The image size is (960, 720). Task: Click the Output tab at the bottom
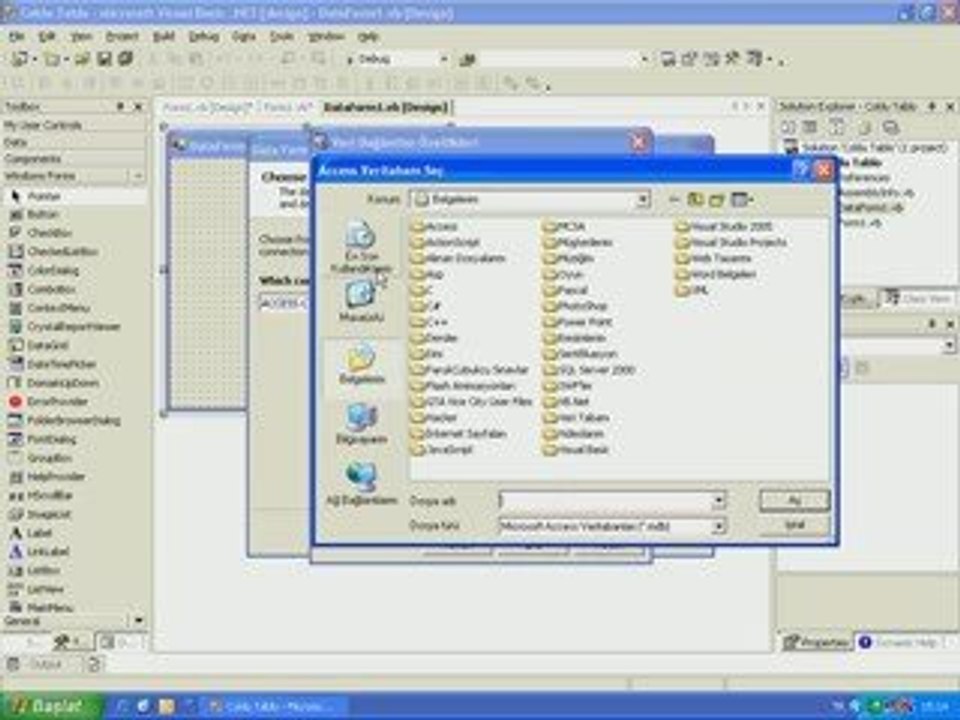point(44,664)
